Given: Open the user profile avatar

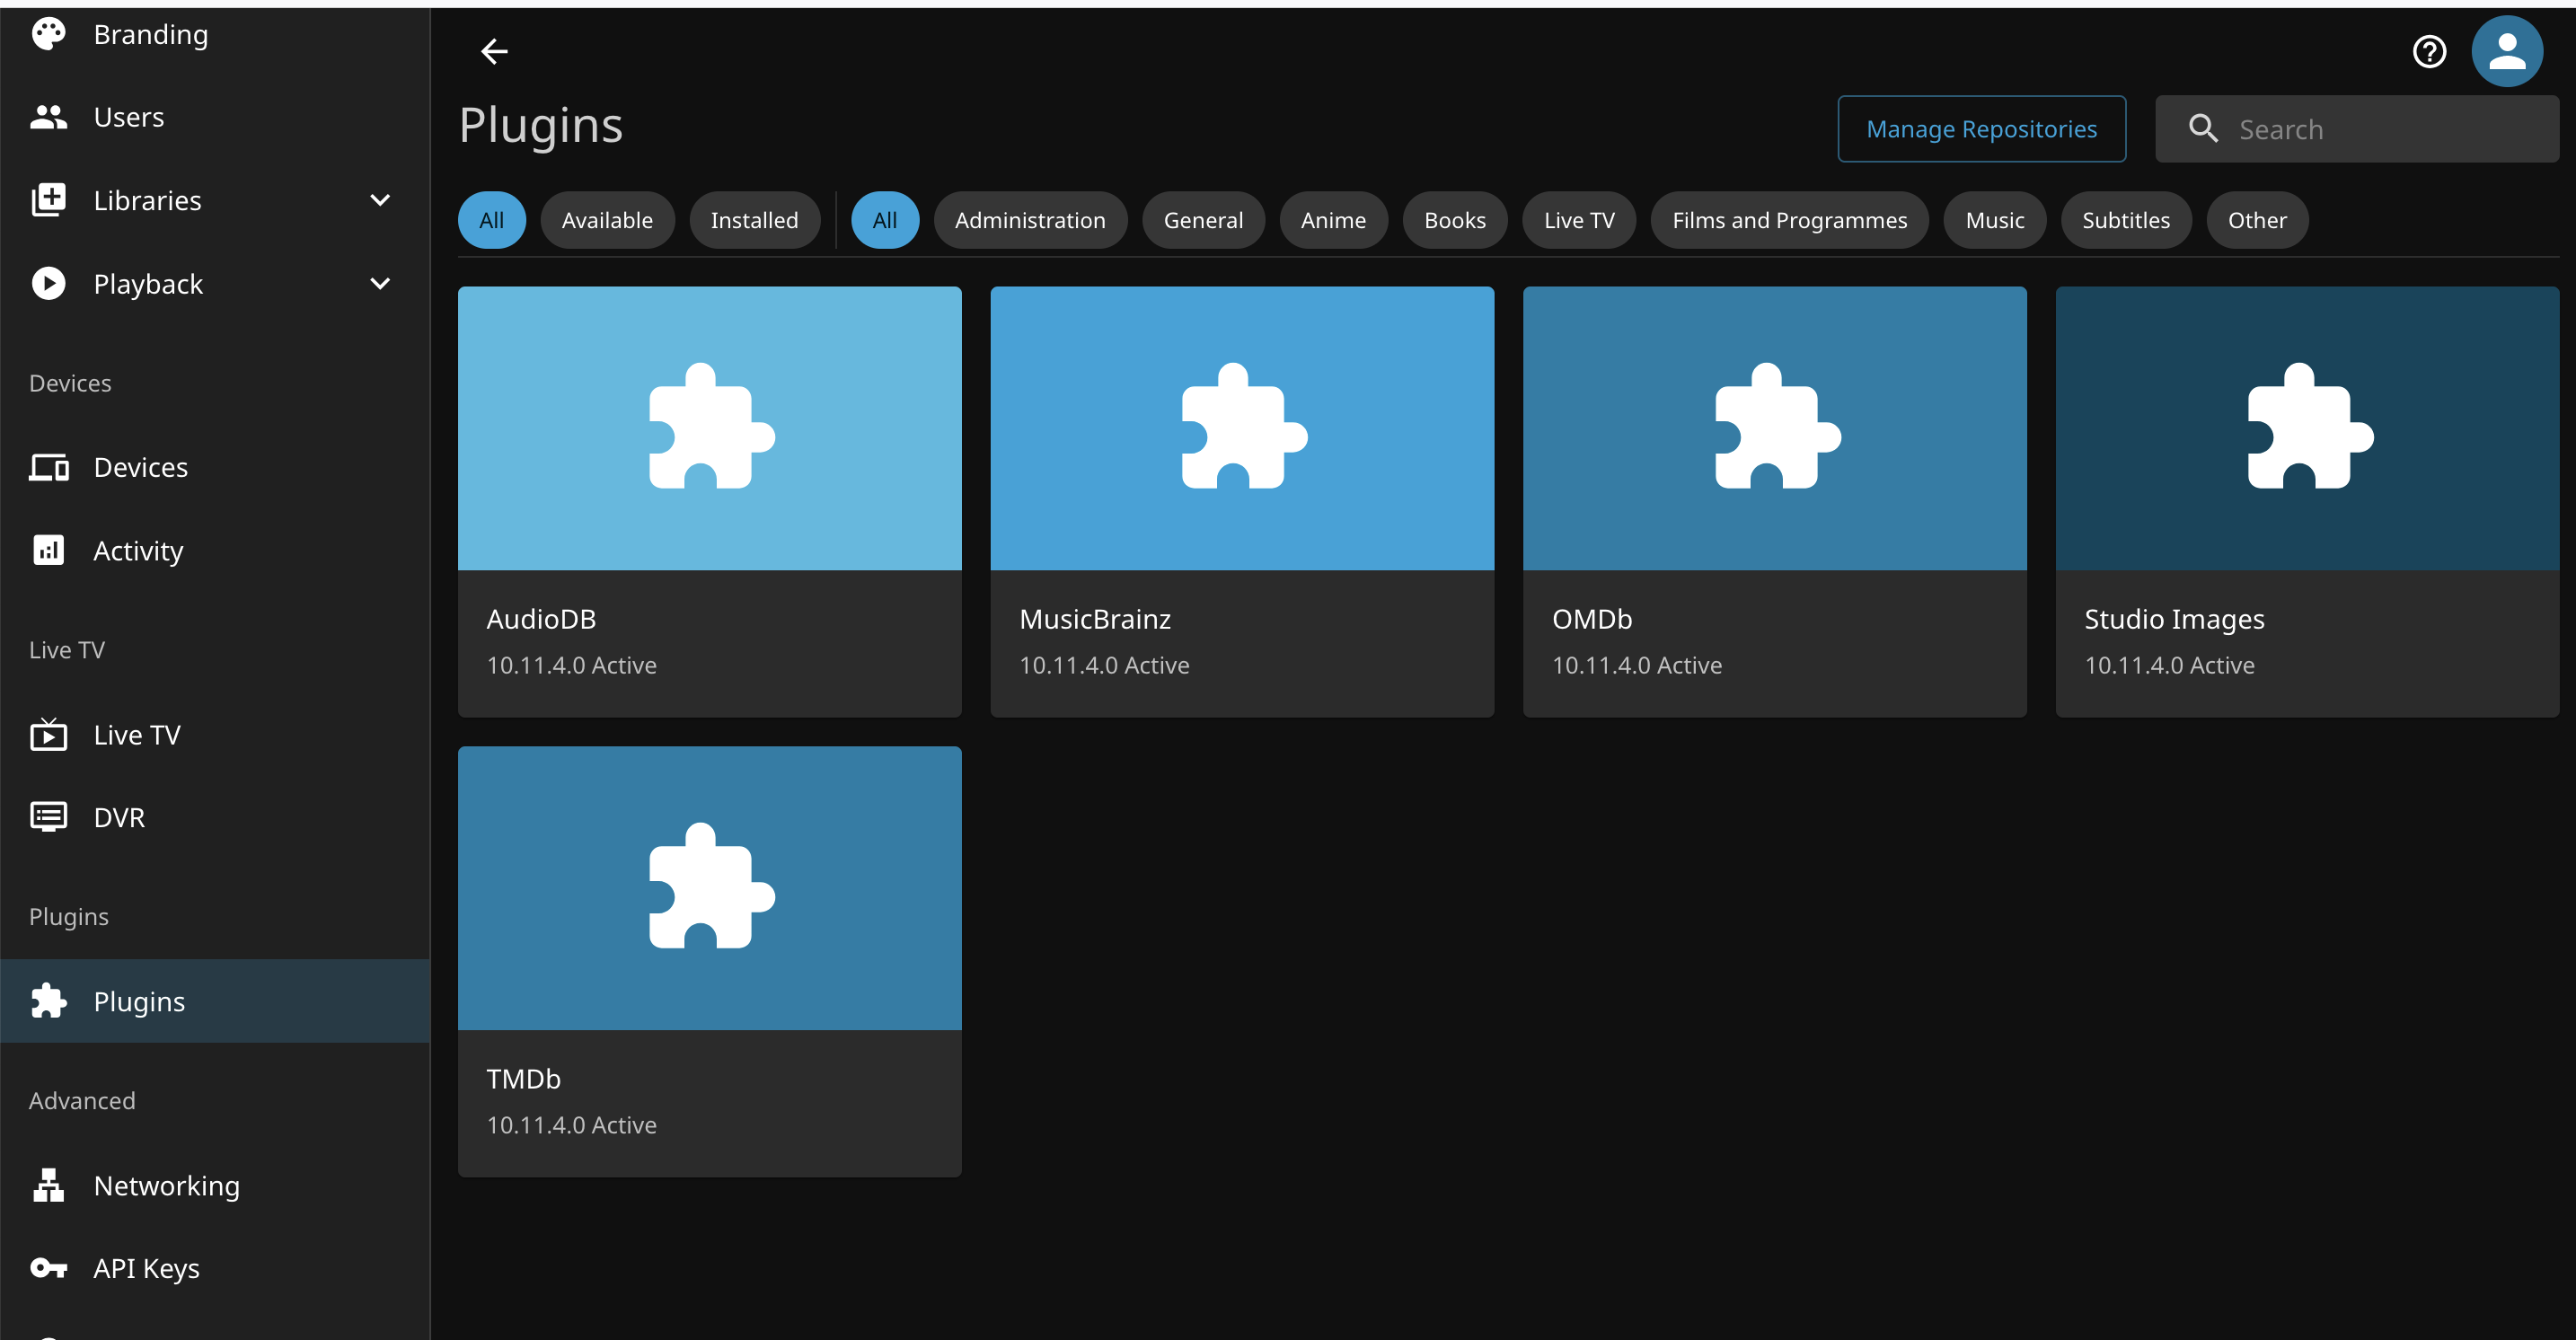Looking at the screenshot, I should 2506,51.
